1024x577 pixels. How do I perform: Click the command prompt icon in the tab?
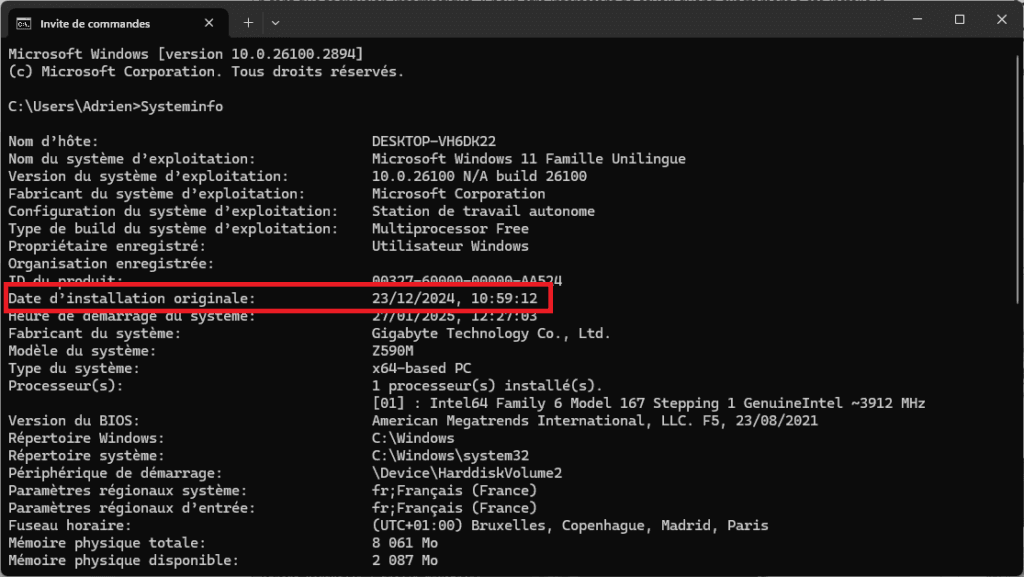(x=24, y=23)
